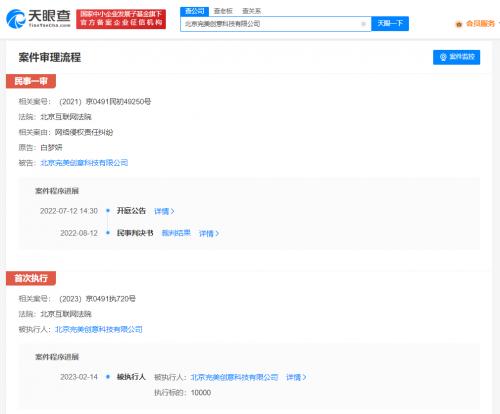Clear the search box with the x icon
This screenshot has height=414, width=500.
tap(363, 24)
